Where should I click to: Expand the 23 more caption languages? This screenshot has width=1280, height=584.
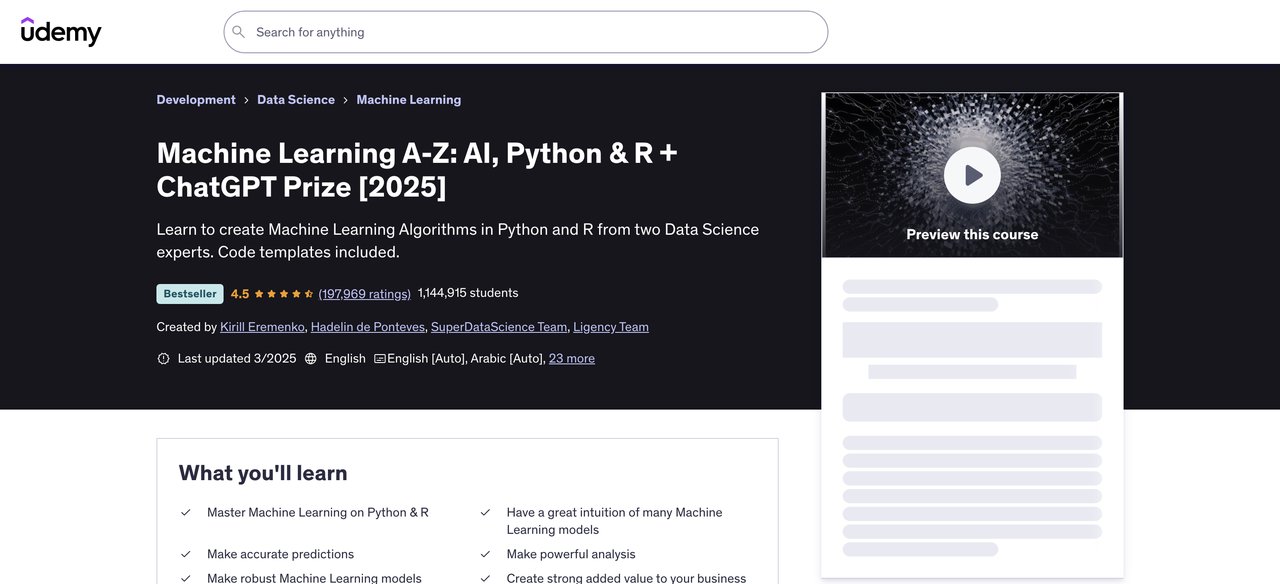point(572,358)
